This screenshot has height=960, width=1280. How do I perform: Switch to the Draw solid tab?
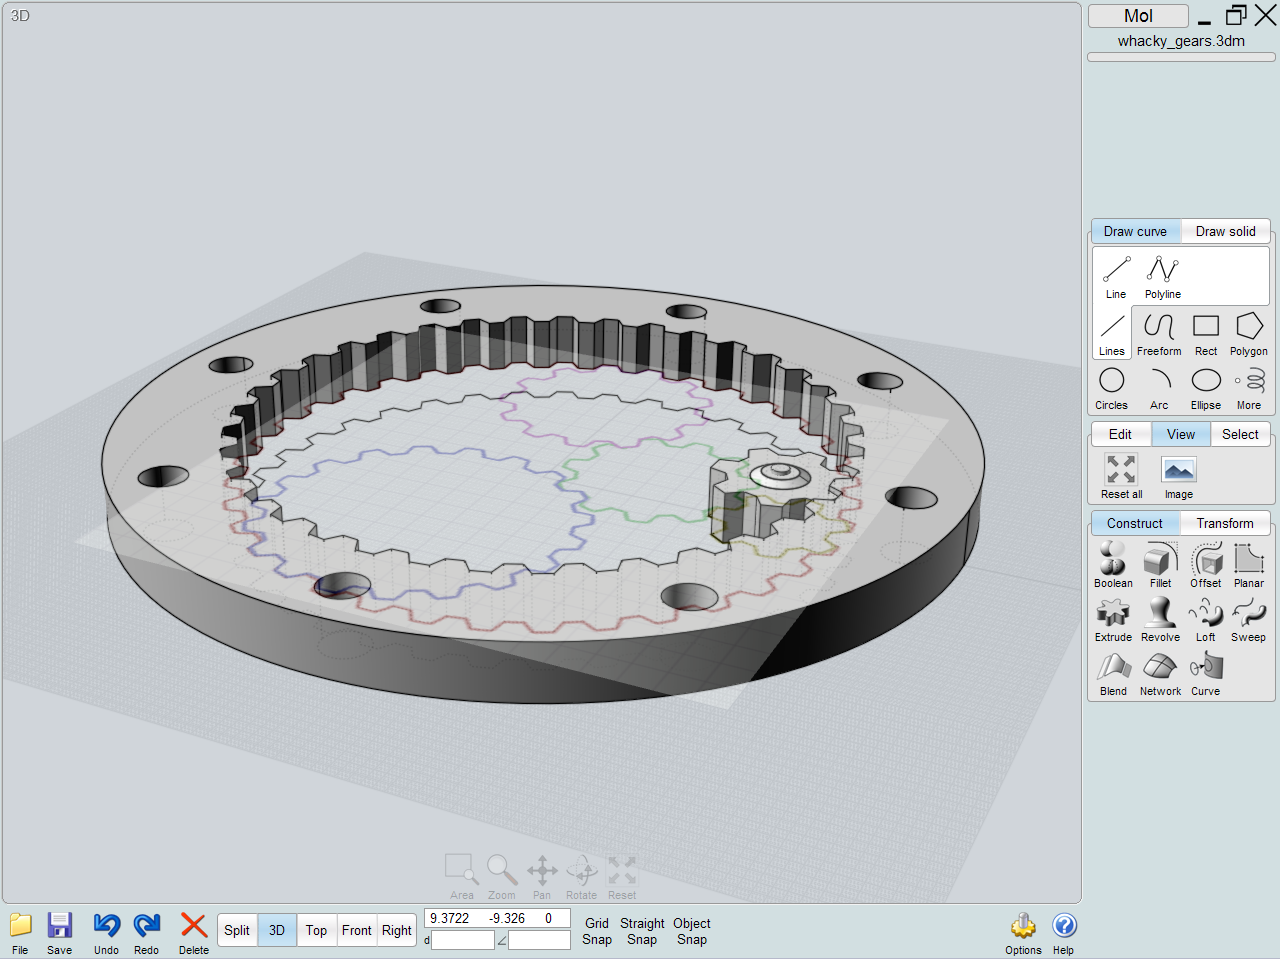click(1225, 231)
